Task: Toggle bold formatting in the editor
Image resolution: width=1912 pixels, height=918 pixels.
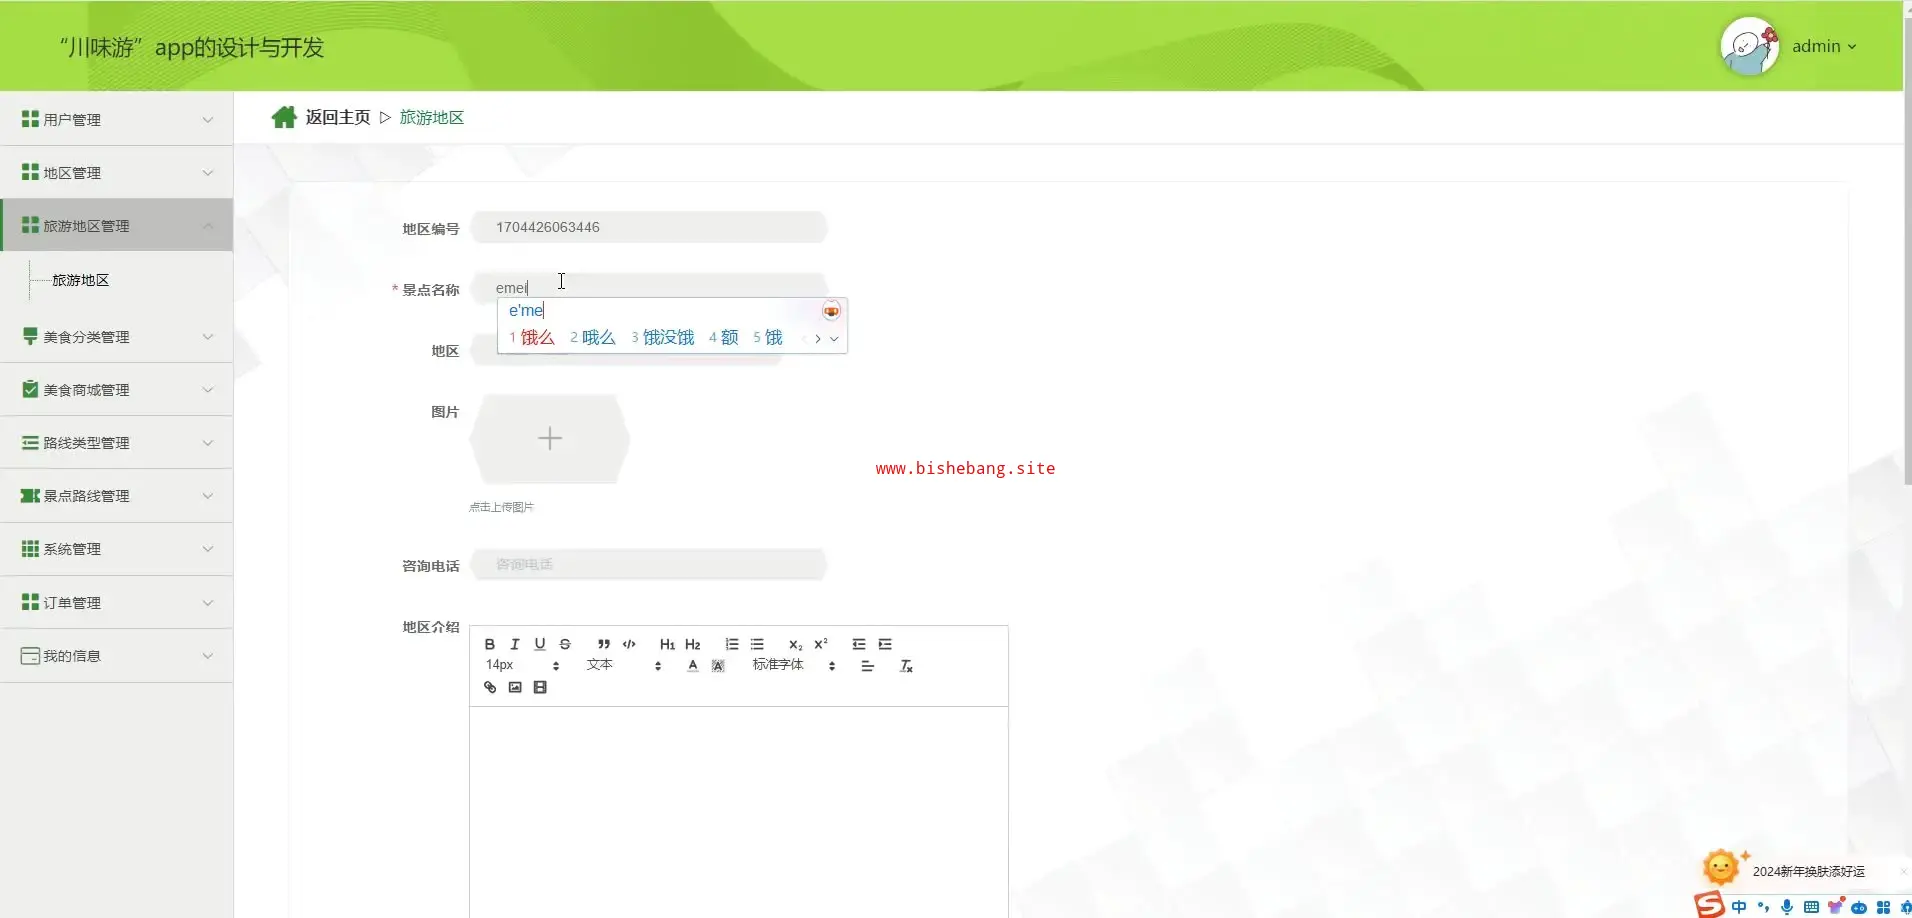Action: click(x=490, y=644)
